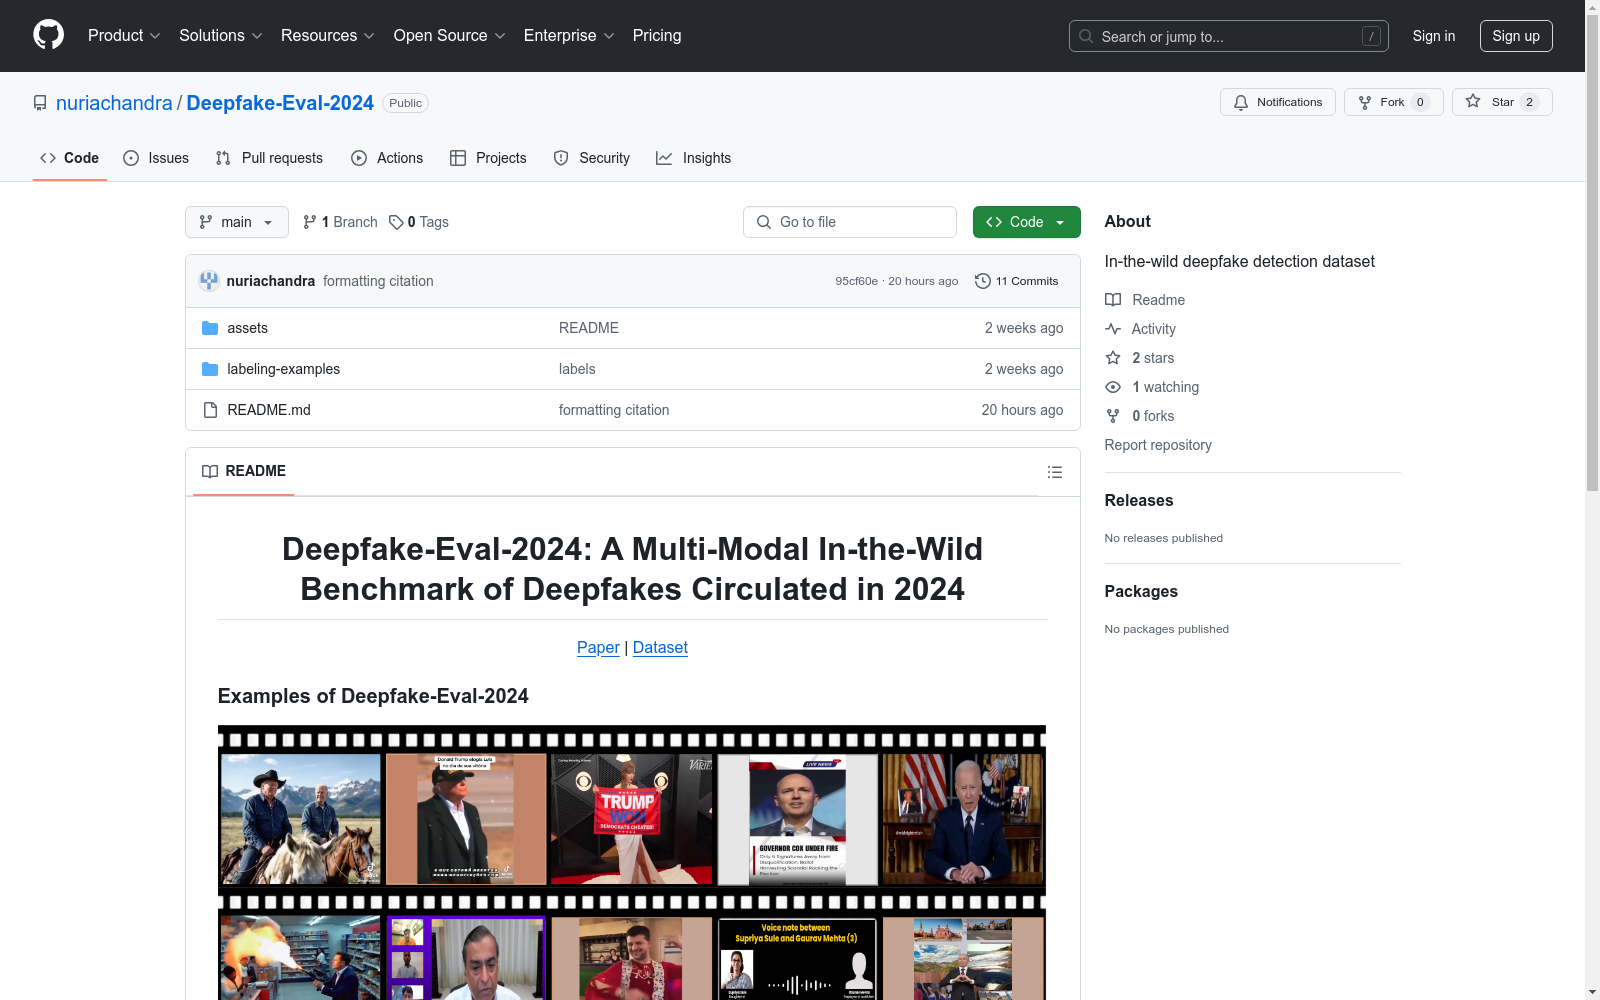The width and height of the screenshot is (1600, 1000).
Task: Click the Sign up button
Action: pyautogui.click(x=1516, y=36)
